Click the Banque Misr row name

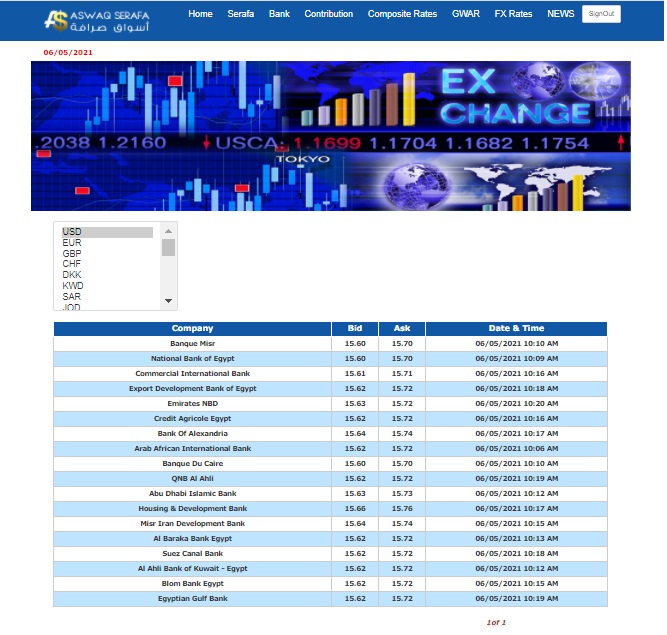[192, 344]
